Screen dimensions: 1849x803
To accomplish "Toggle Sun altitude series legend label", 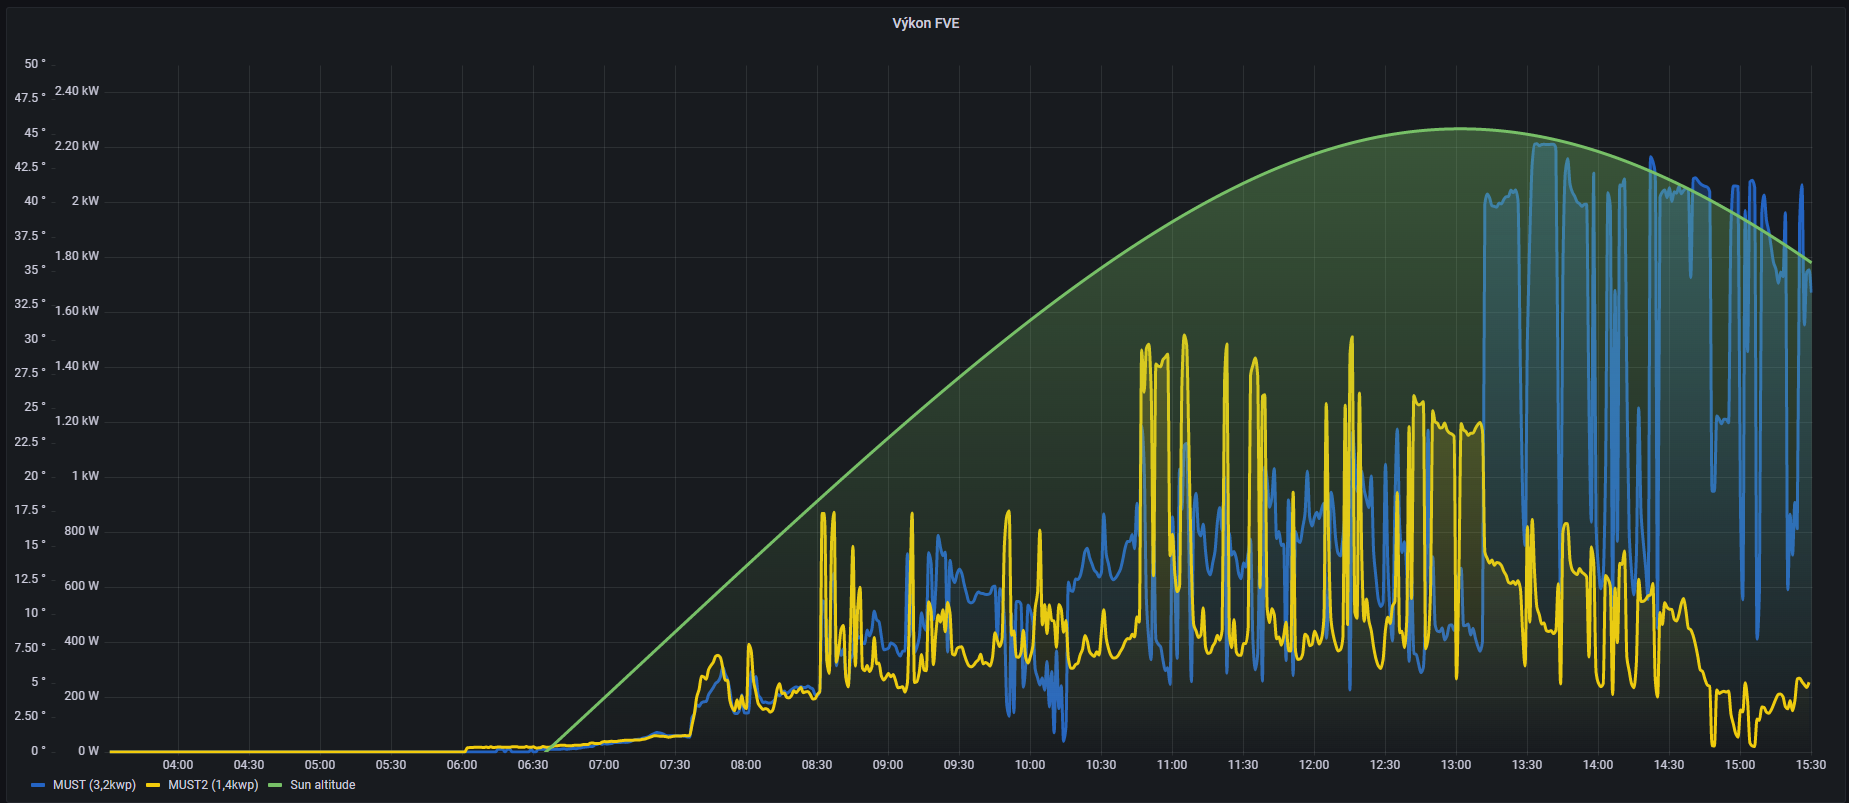I will click(322, 785).
